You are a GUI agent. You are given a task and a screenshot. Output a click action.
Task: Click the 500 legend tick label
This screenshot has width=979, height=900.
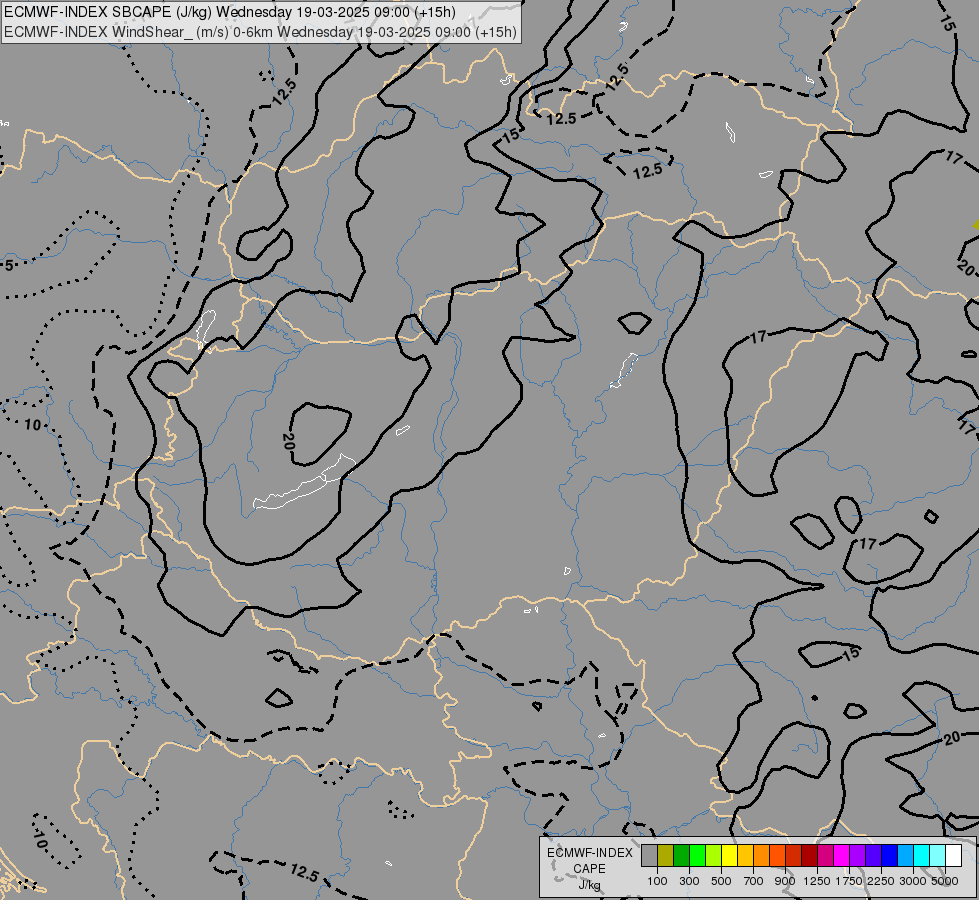721,881
